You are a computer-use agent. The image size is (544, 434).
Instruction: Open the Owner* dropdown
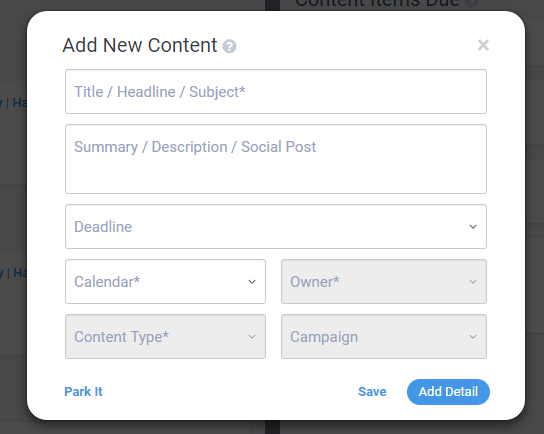[384, 281]
